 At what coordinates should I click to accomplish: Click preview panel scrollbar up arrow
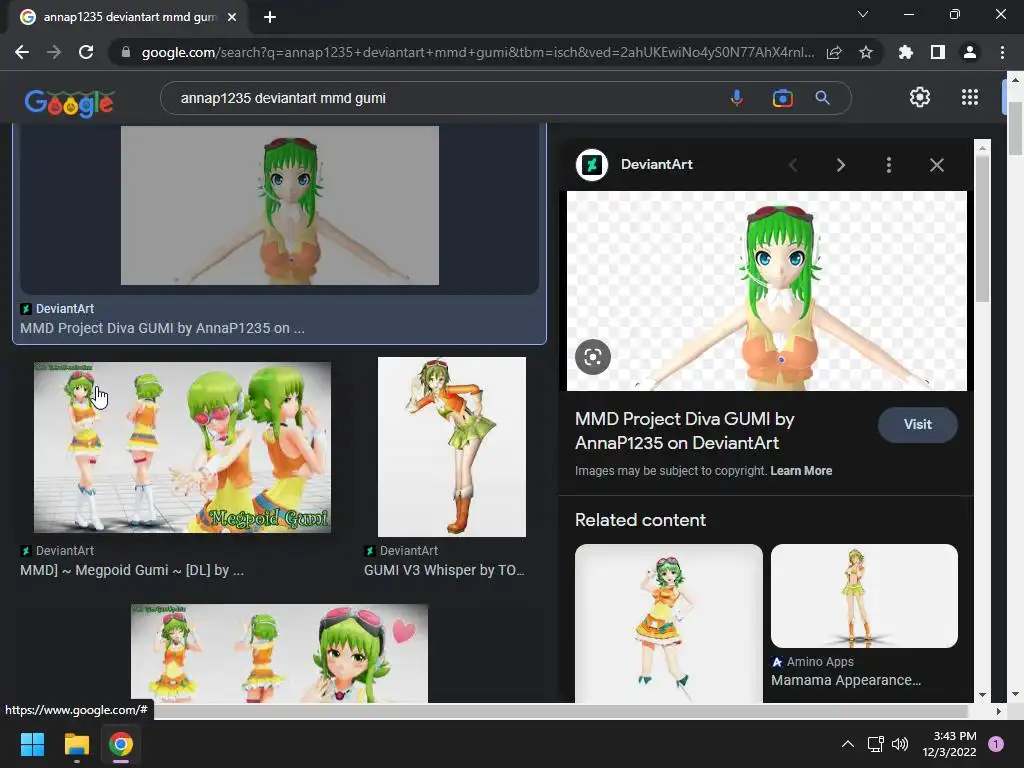[x=982, y=148]
